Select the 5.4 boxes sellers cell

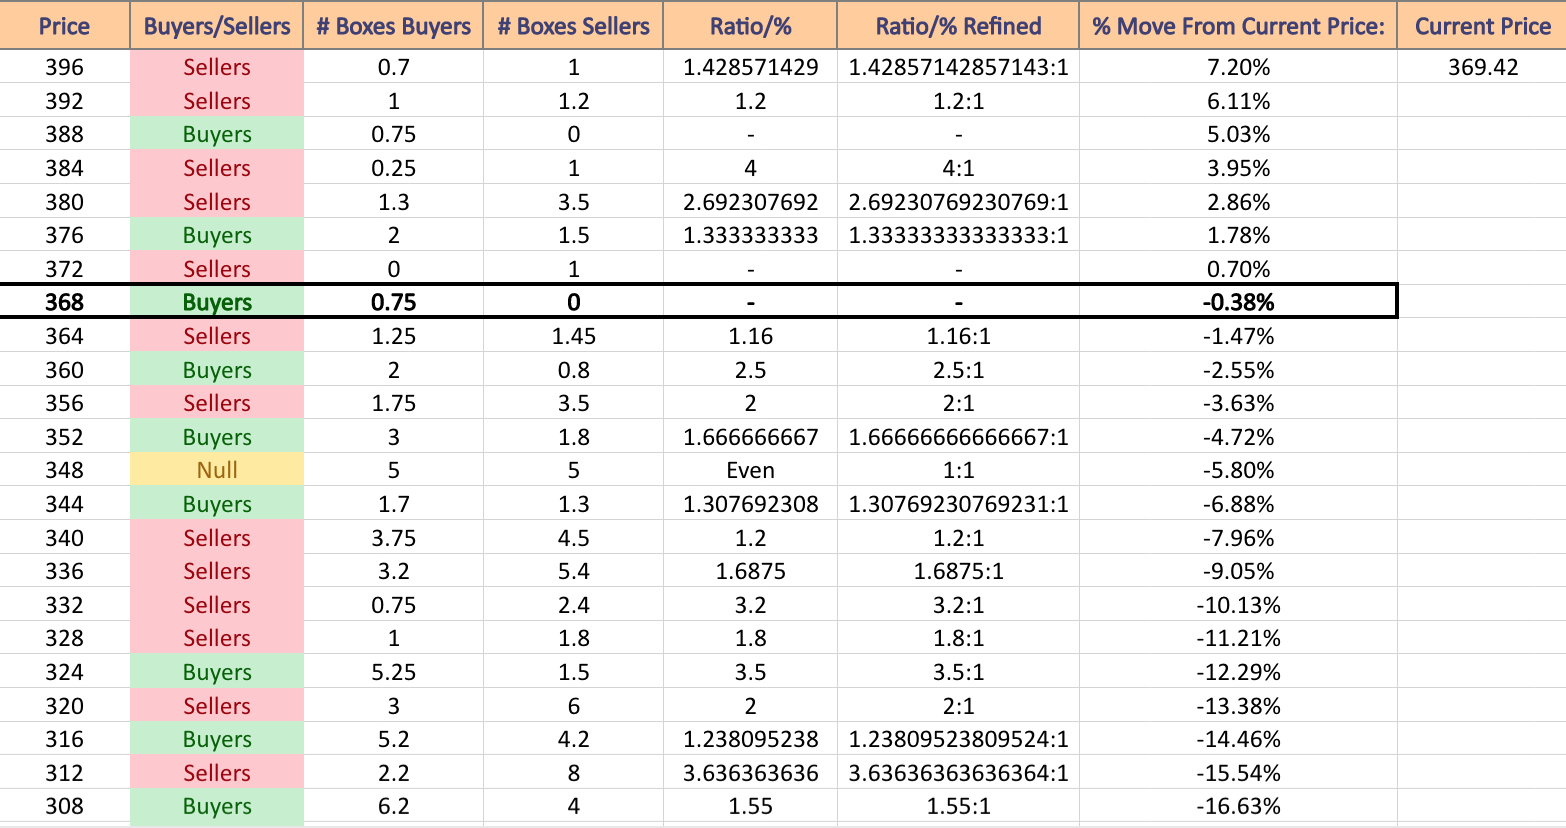573,571
